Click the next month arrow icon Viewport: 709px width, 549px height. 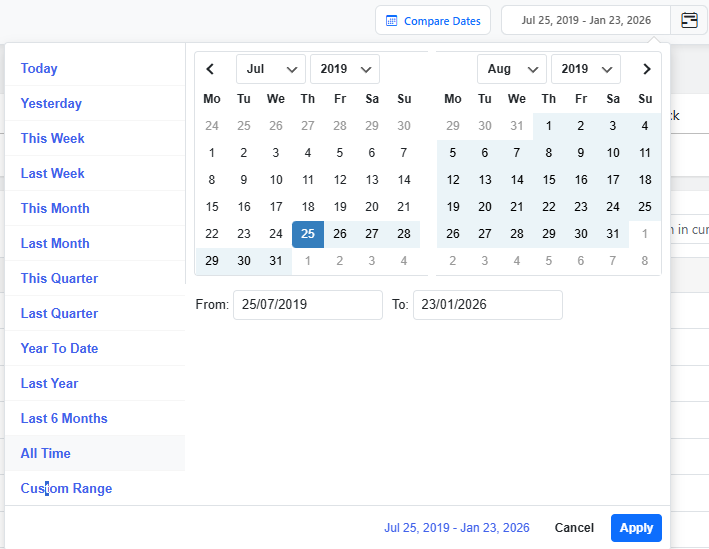pos(646,69)
